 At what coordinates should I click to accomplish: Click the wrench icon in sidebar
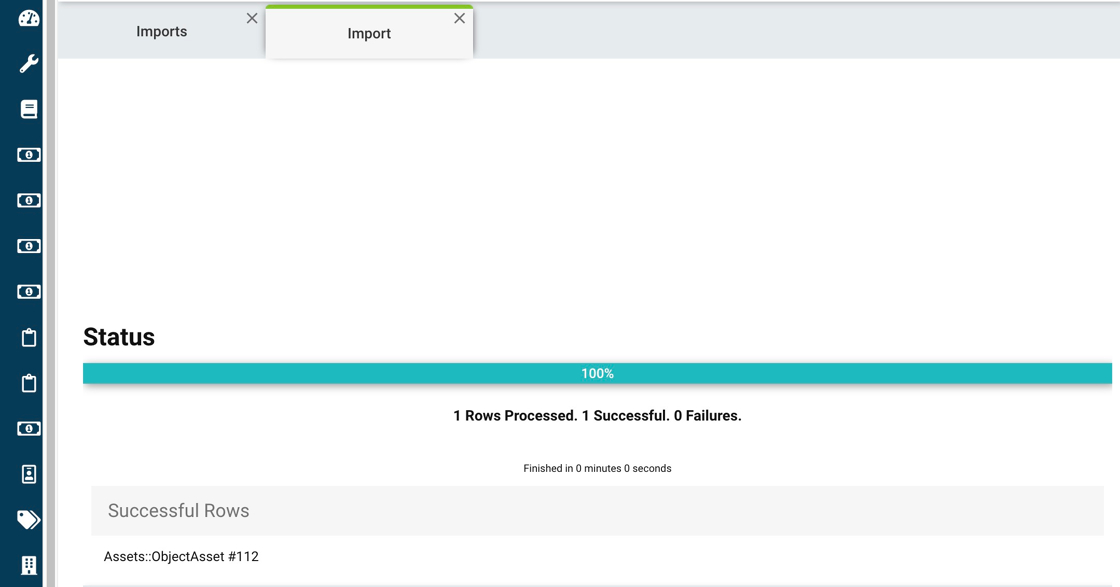click(x=28, y=64)
